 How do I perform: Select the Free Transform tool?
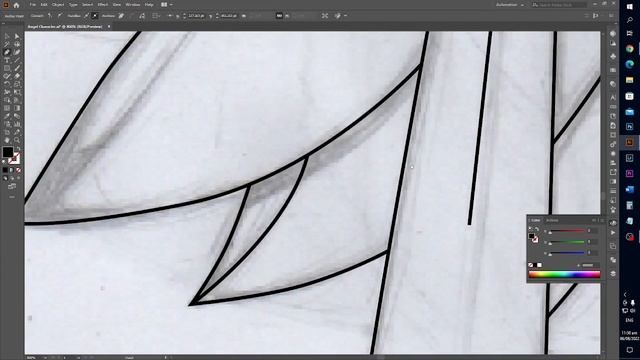click(17, 92)
